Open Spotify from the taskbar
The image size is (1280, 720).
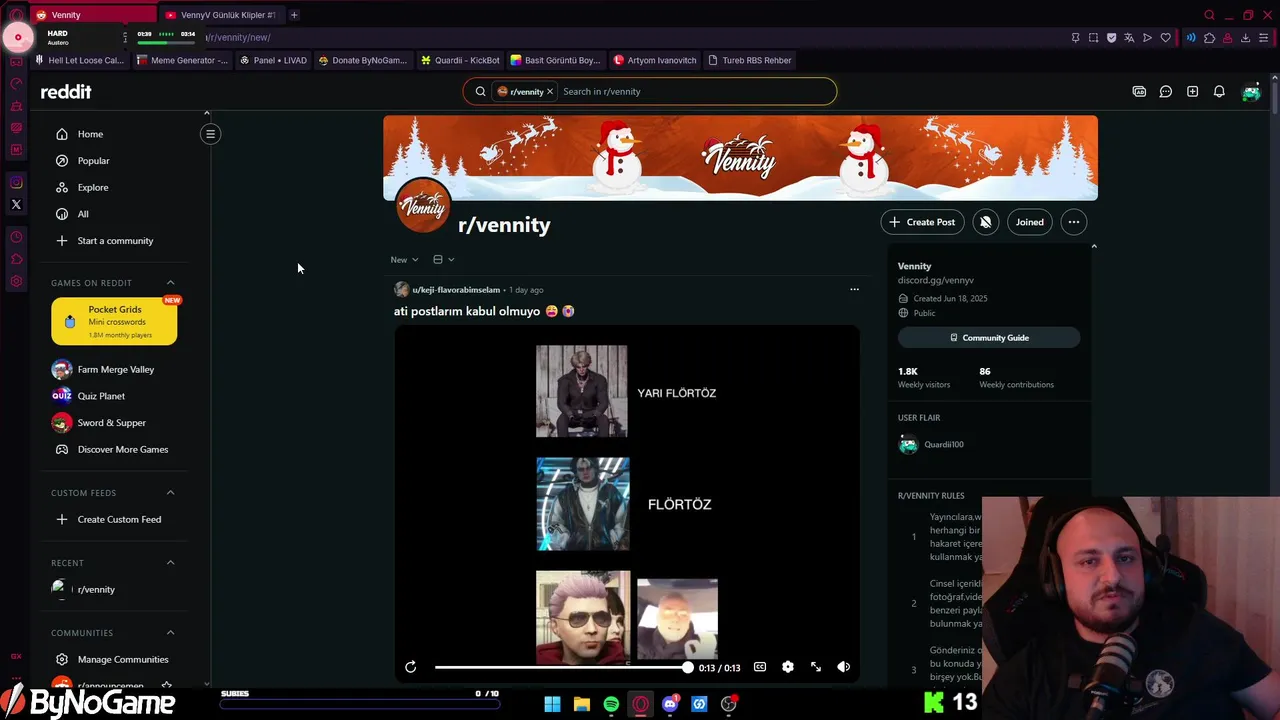coord(611,704)
